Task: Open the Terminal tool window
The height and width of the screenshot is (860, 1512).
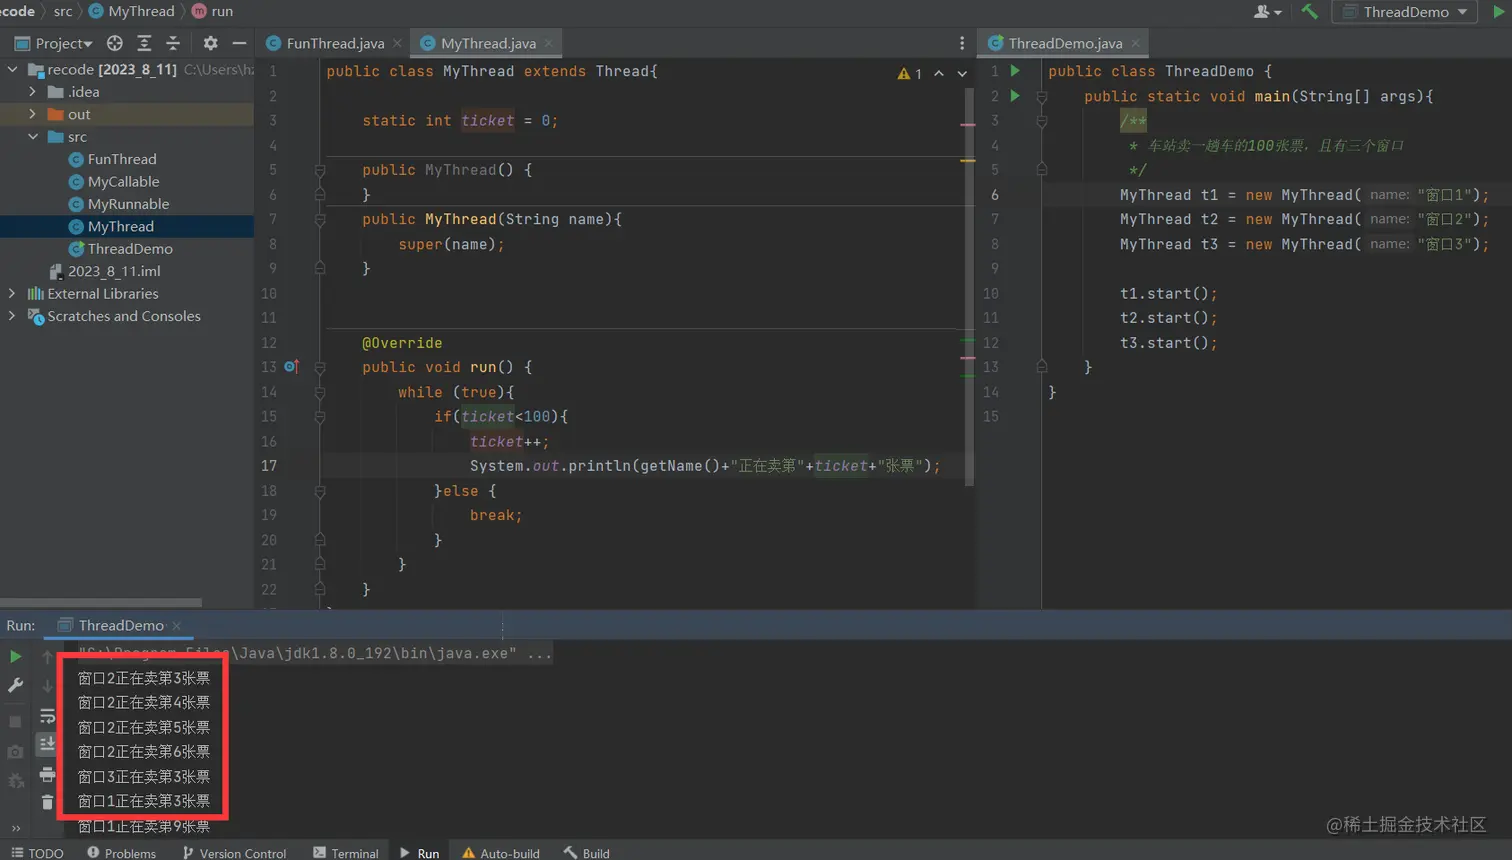Action: [x=346, y=853]
